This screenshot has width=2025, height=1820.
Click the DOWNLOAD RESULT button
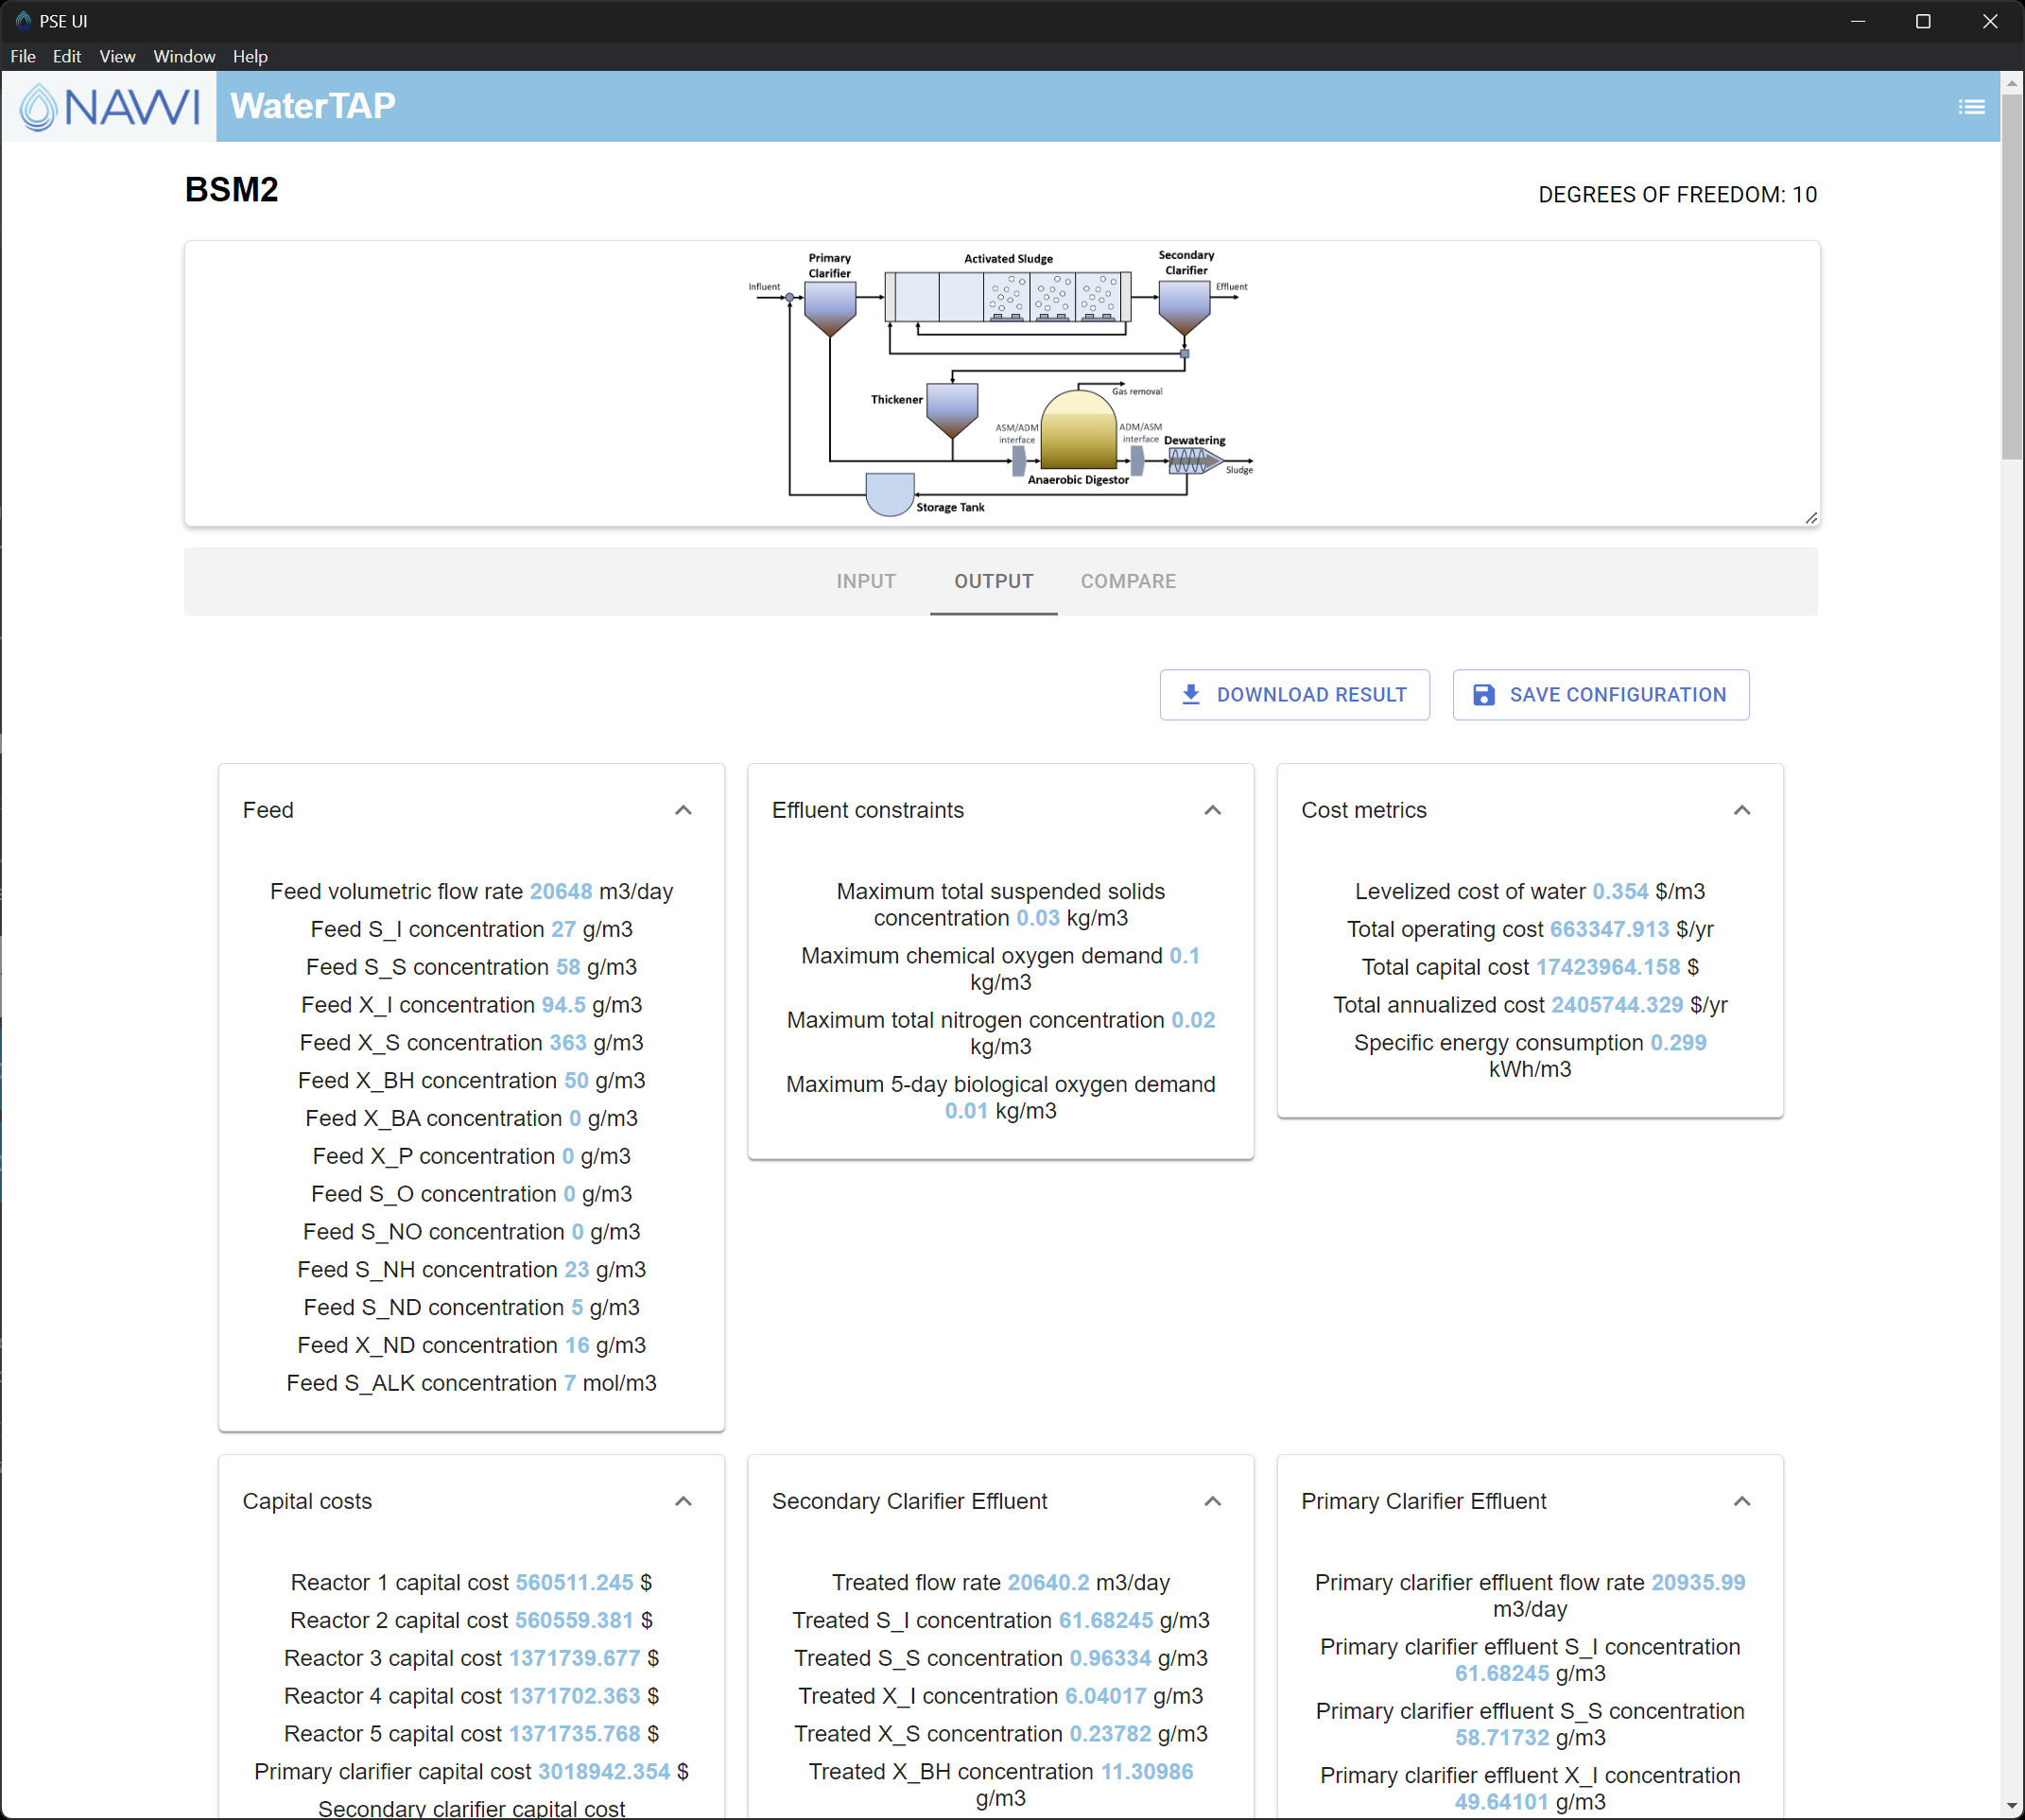[1294, 695]
